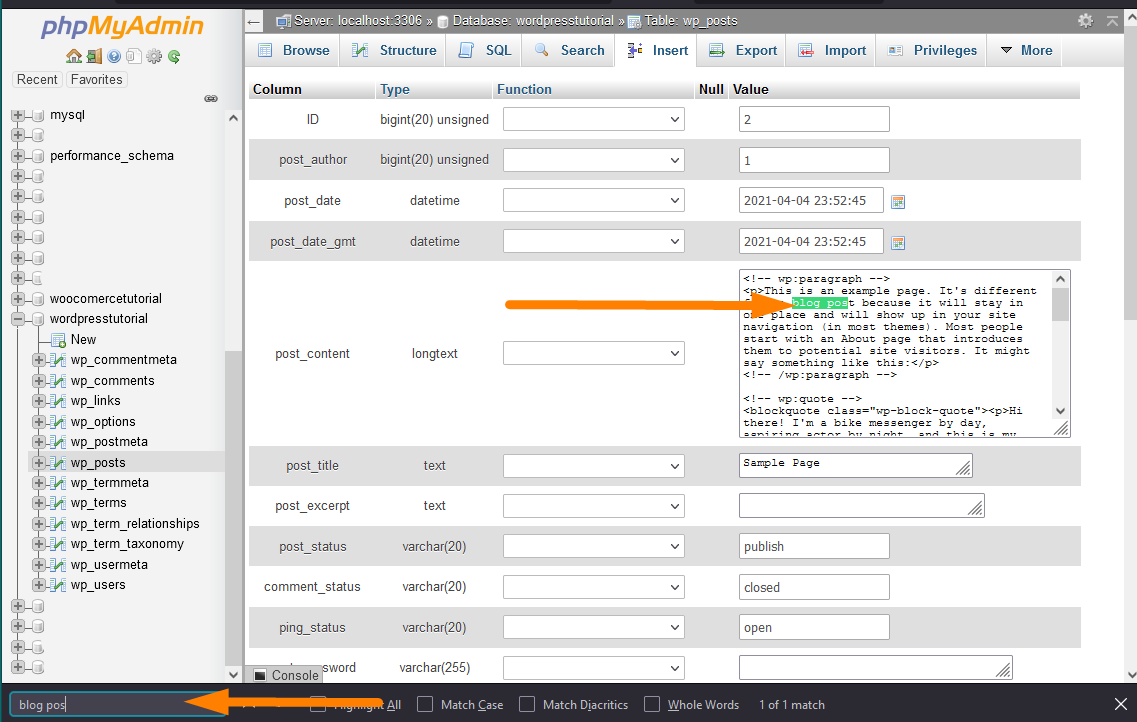Reload navigation panel green arrow icon
This screenshot has height=722, width=1137.
tap(174, 57)
